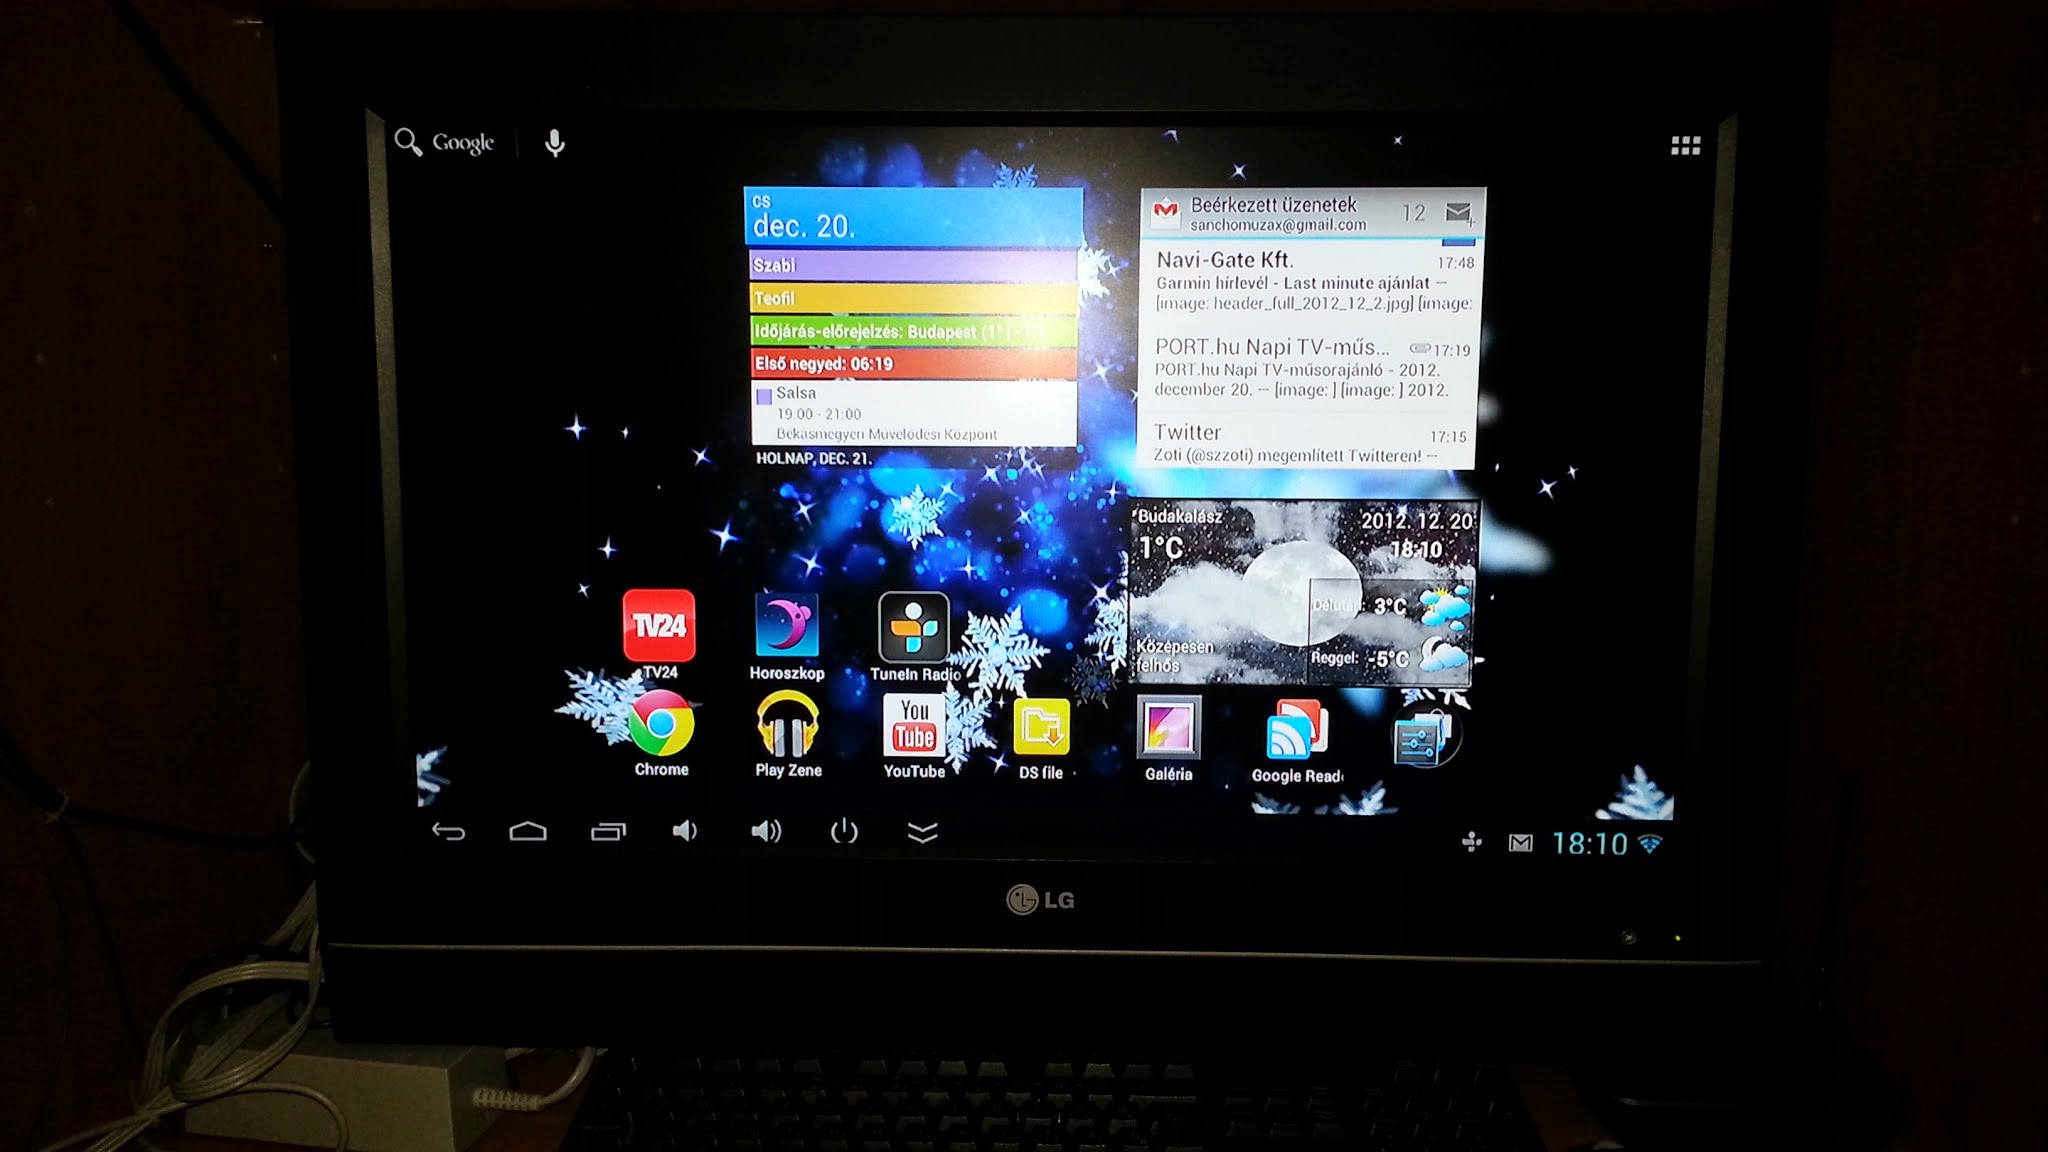2048x1152 pixels.
Task: Open Első negyed: 06:19 calendar entry
Action: [913, 363]
